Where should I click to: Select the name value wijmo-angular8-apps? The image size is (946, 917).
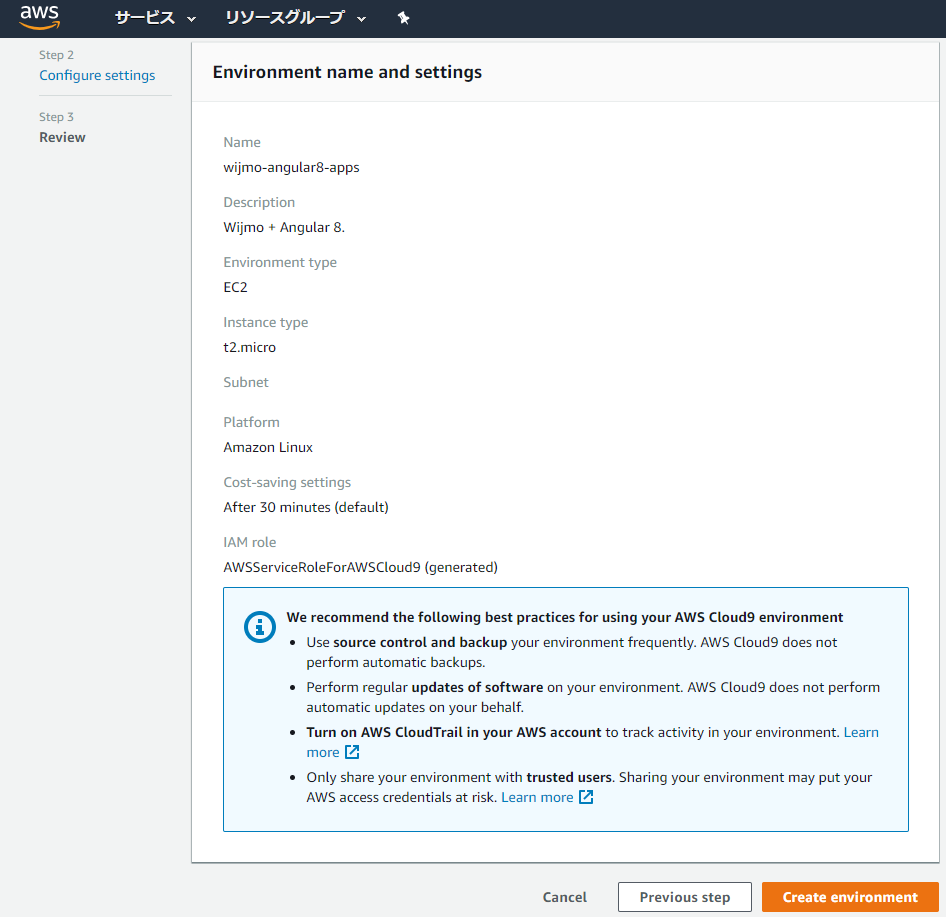pos(291,168)
